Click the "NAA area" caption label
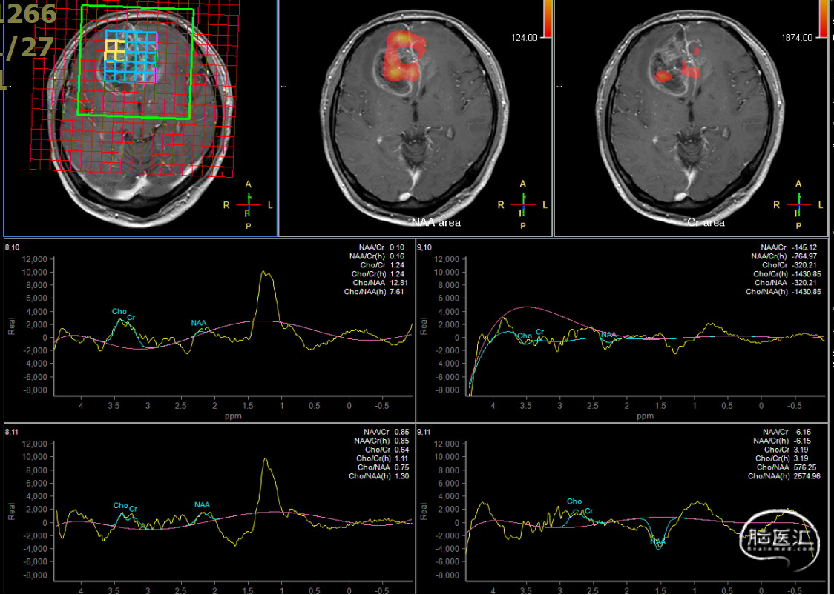 (436, 223)
